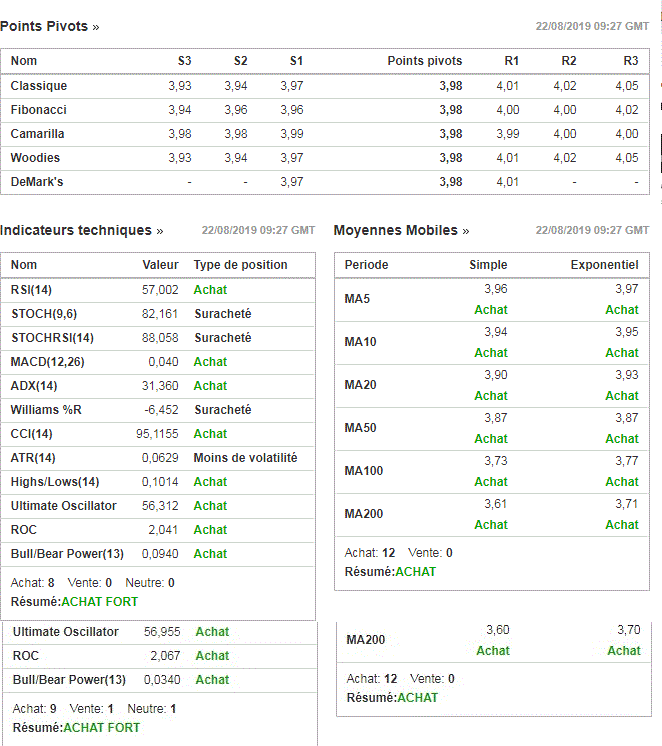Image resolution: width=662 pixels, height=746 pixels.
Task: Click the RSI(14) indicator name
Action: [x=31, y=290]
